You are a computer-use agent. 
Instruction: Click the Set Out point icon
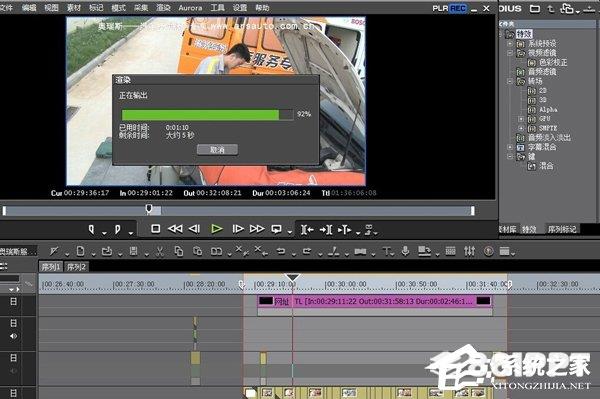(117, 229)
